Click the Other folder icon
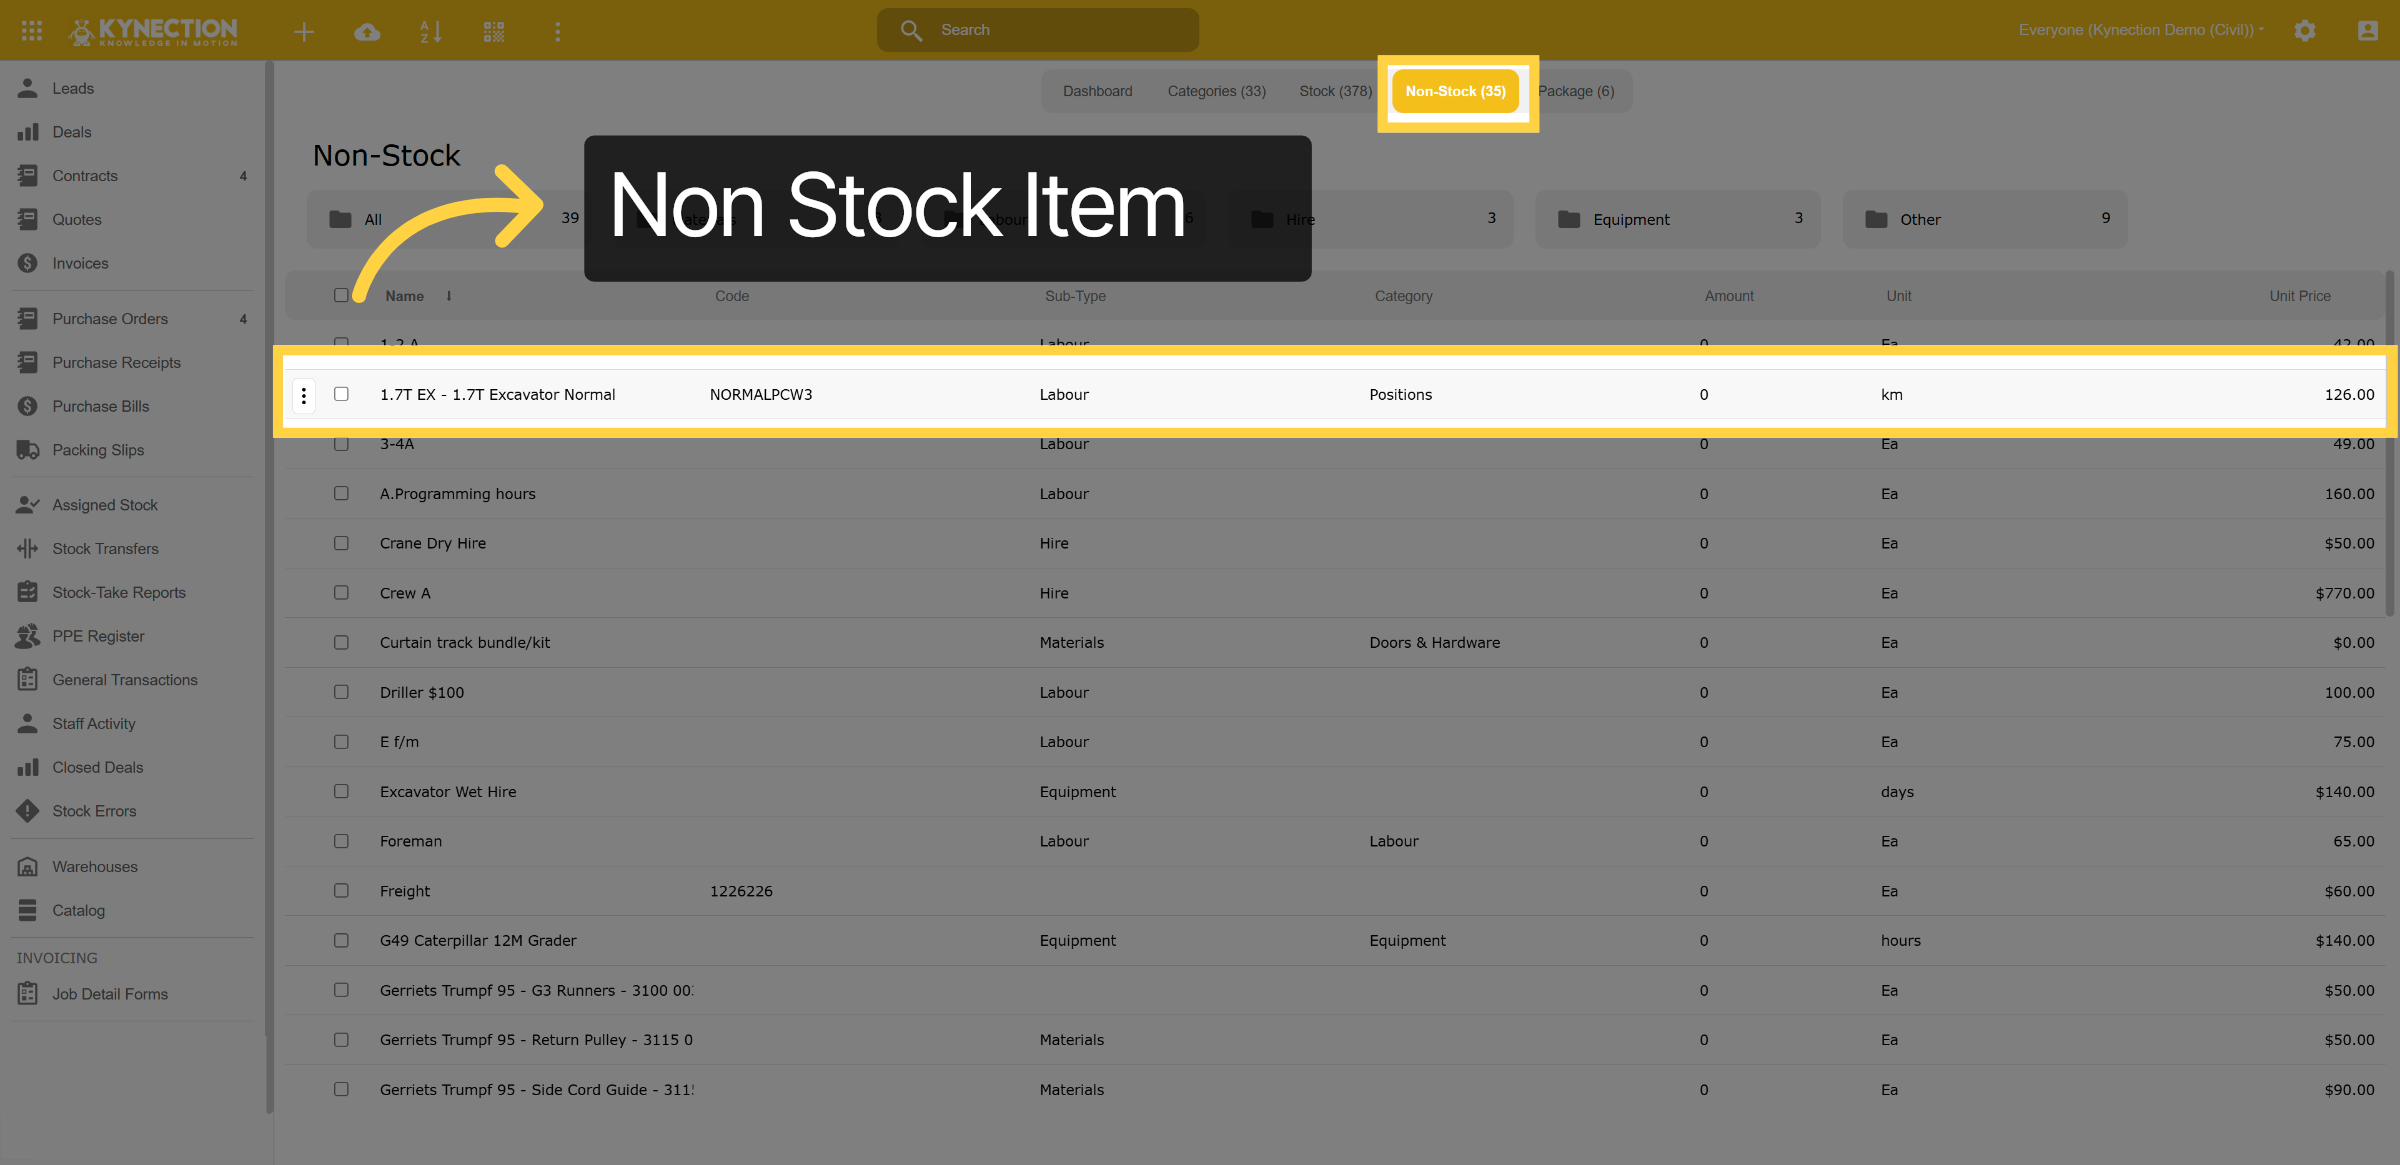The width and height of the screenshot is (2400, 1165). tap(1876, 219)
